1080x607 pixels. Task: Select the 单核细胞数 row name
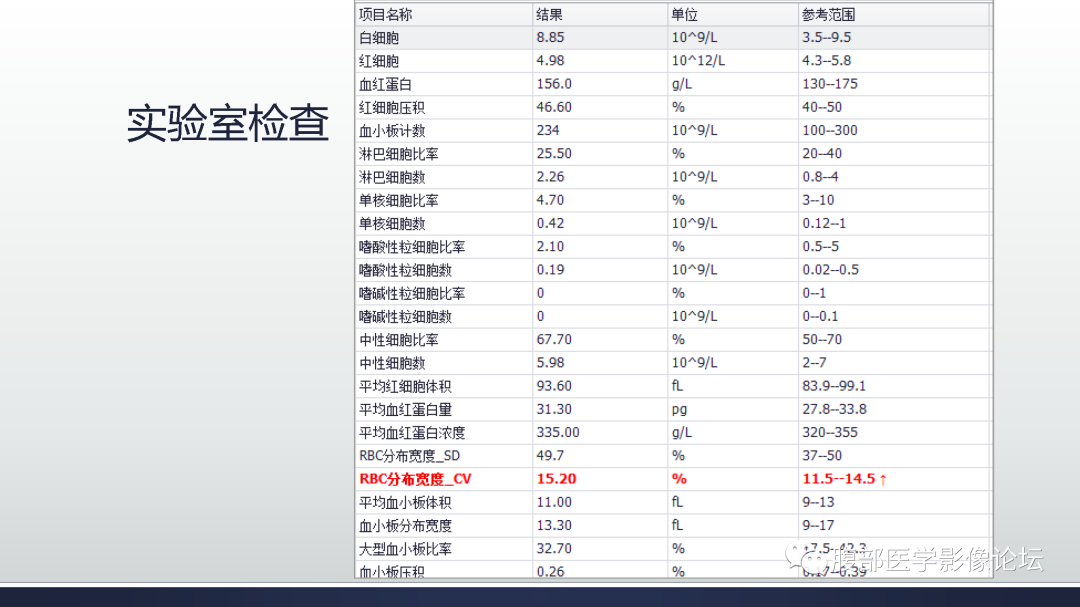[x=392, y=224]
